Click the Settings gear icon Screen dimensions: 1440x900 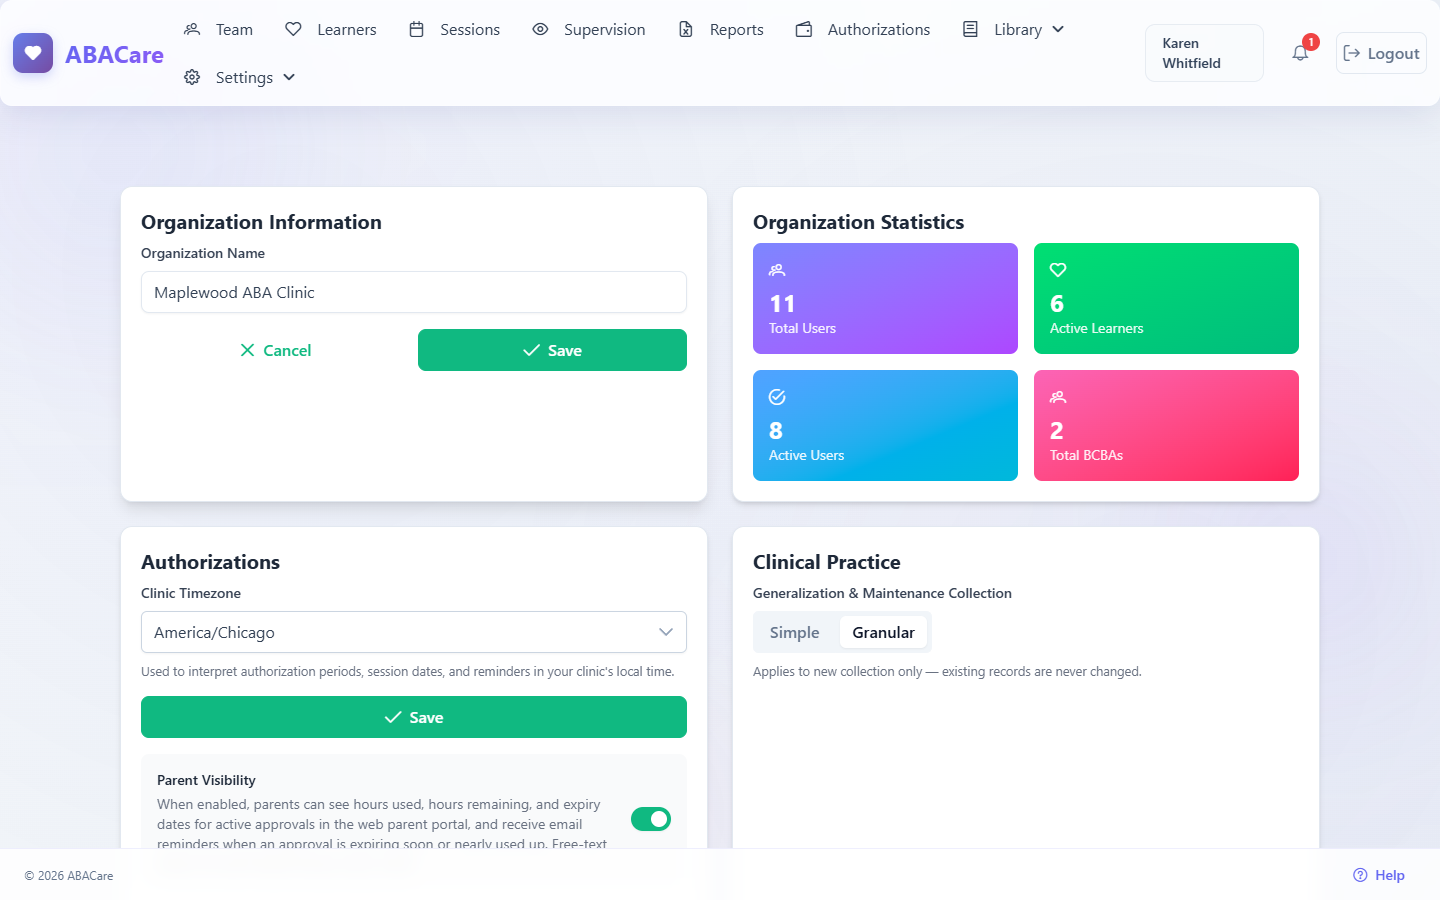(x=192, y=77)
